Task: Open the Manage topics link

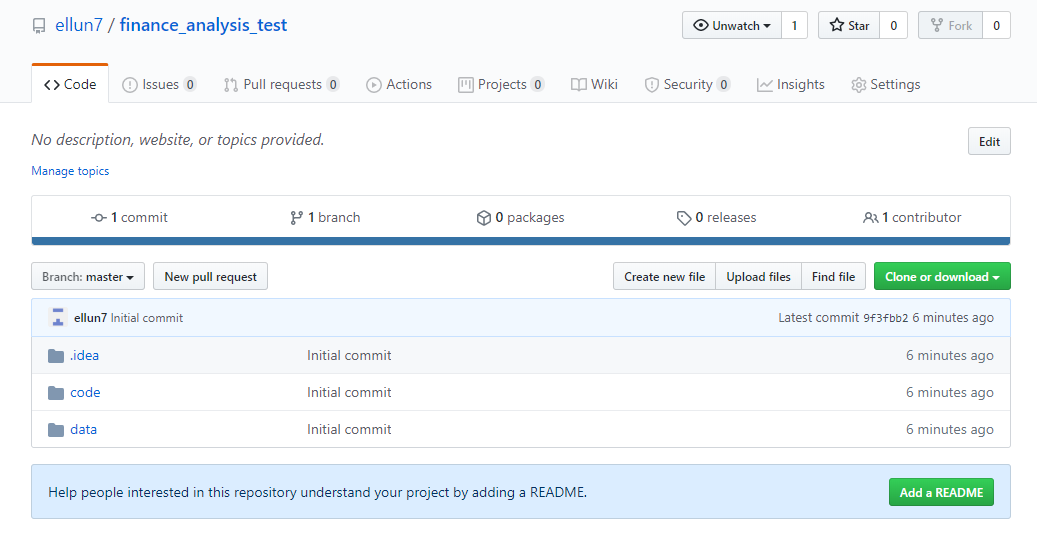Action: pos(70,171)
